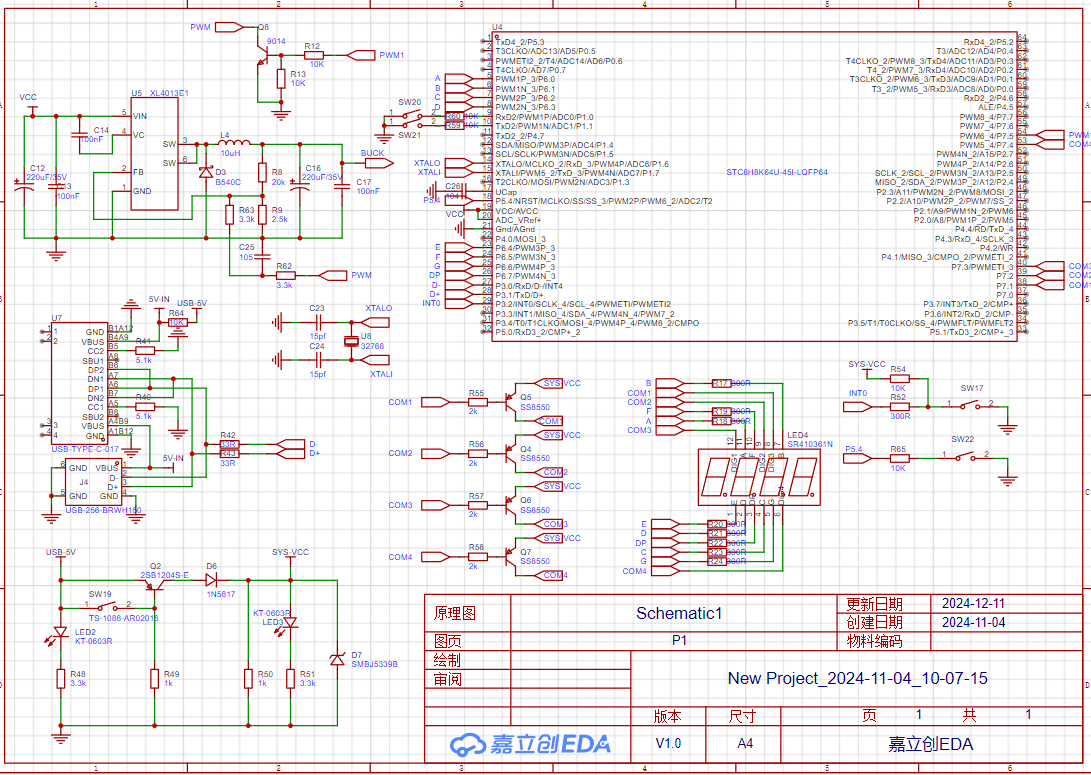Click resistor R51 3.3k
The image size is (1091, 775).
tap(291, 678)
